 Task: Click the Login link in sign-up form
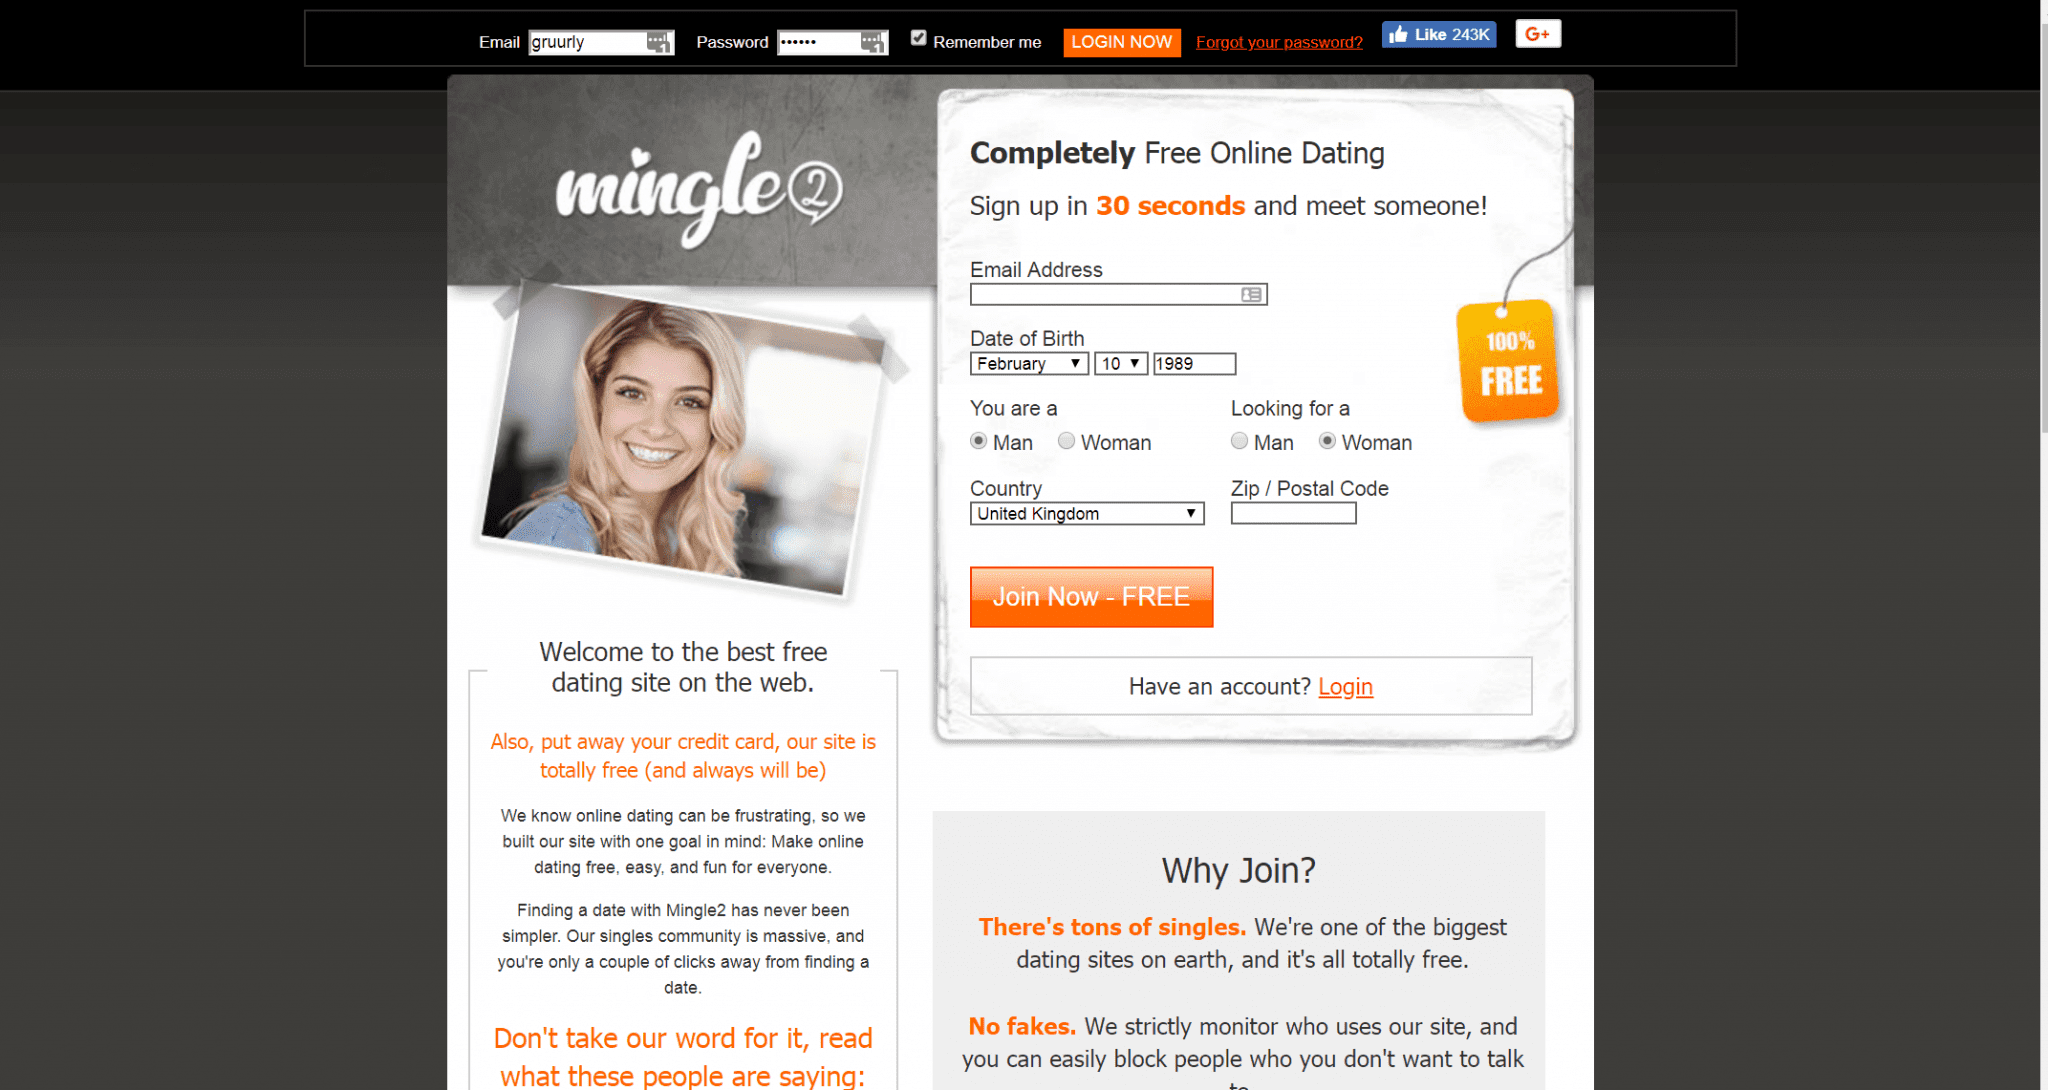[x=1345, y=686]
